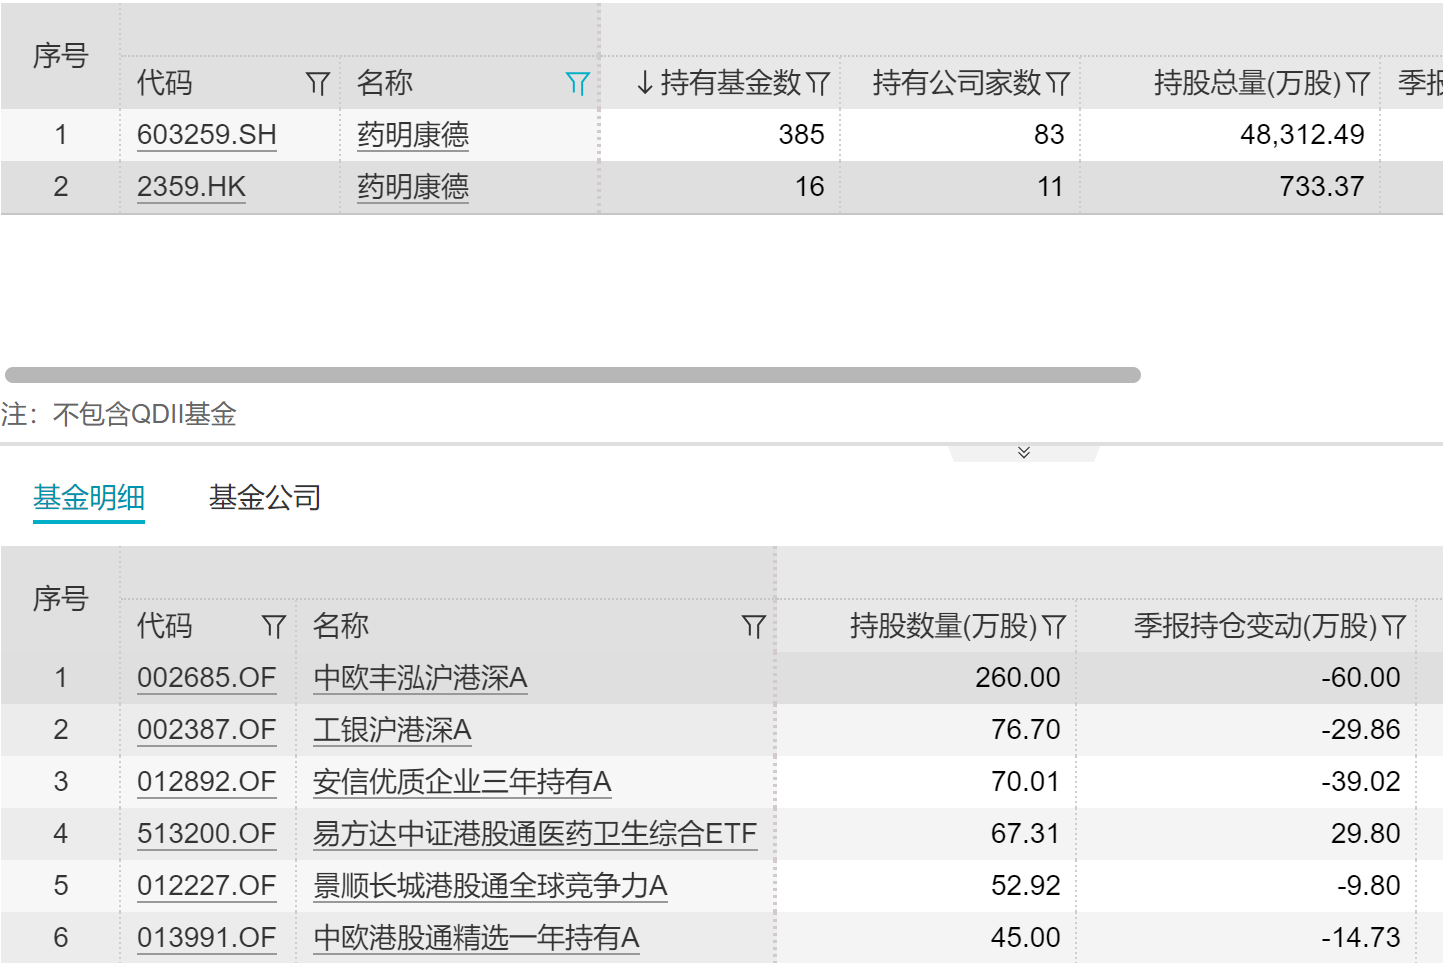Open filter icon for 持有基金数 column
The width and height of the screenshot is (1443, 963).
[818, 84]
